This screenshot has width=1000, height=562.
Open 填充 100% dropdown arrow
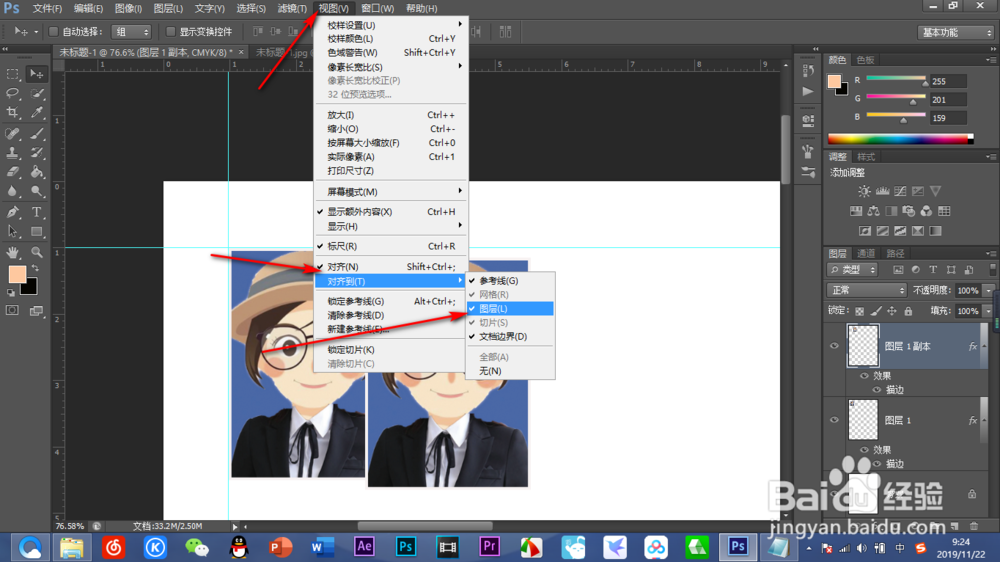[x=989, y=311]
